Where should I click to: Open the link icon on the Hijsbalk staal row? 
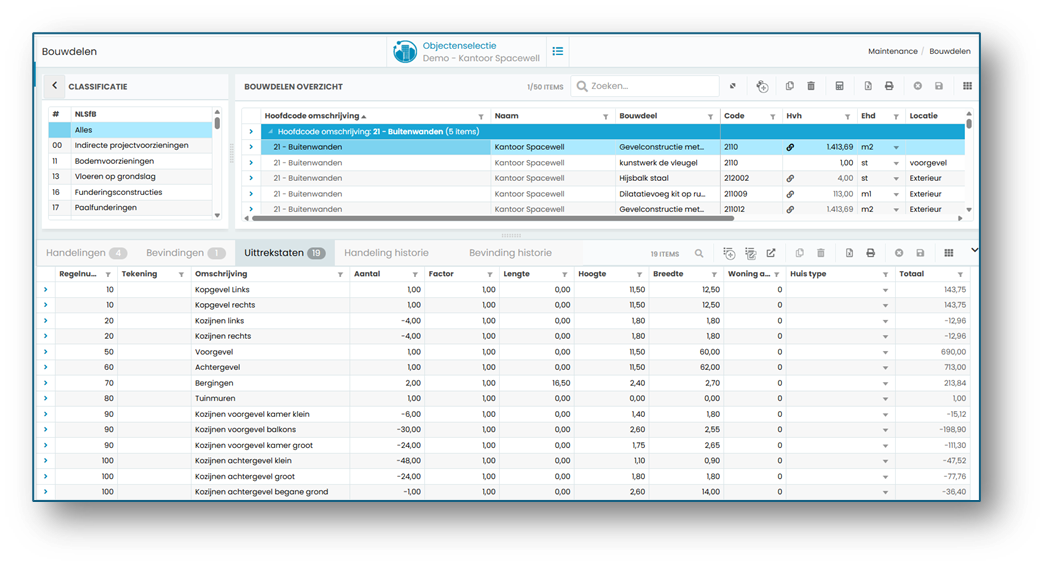790,179
